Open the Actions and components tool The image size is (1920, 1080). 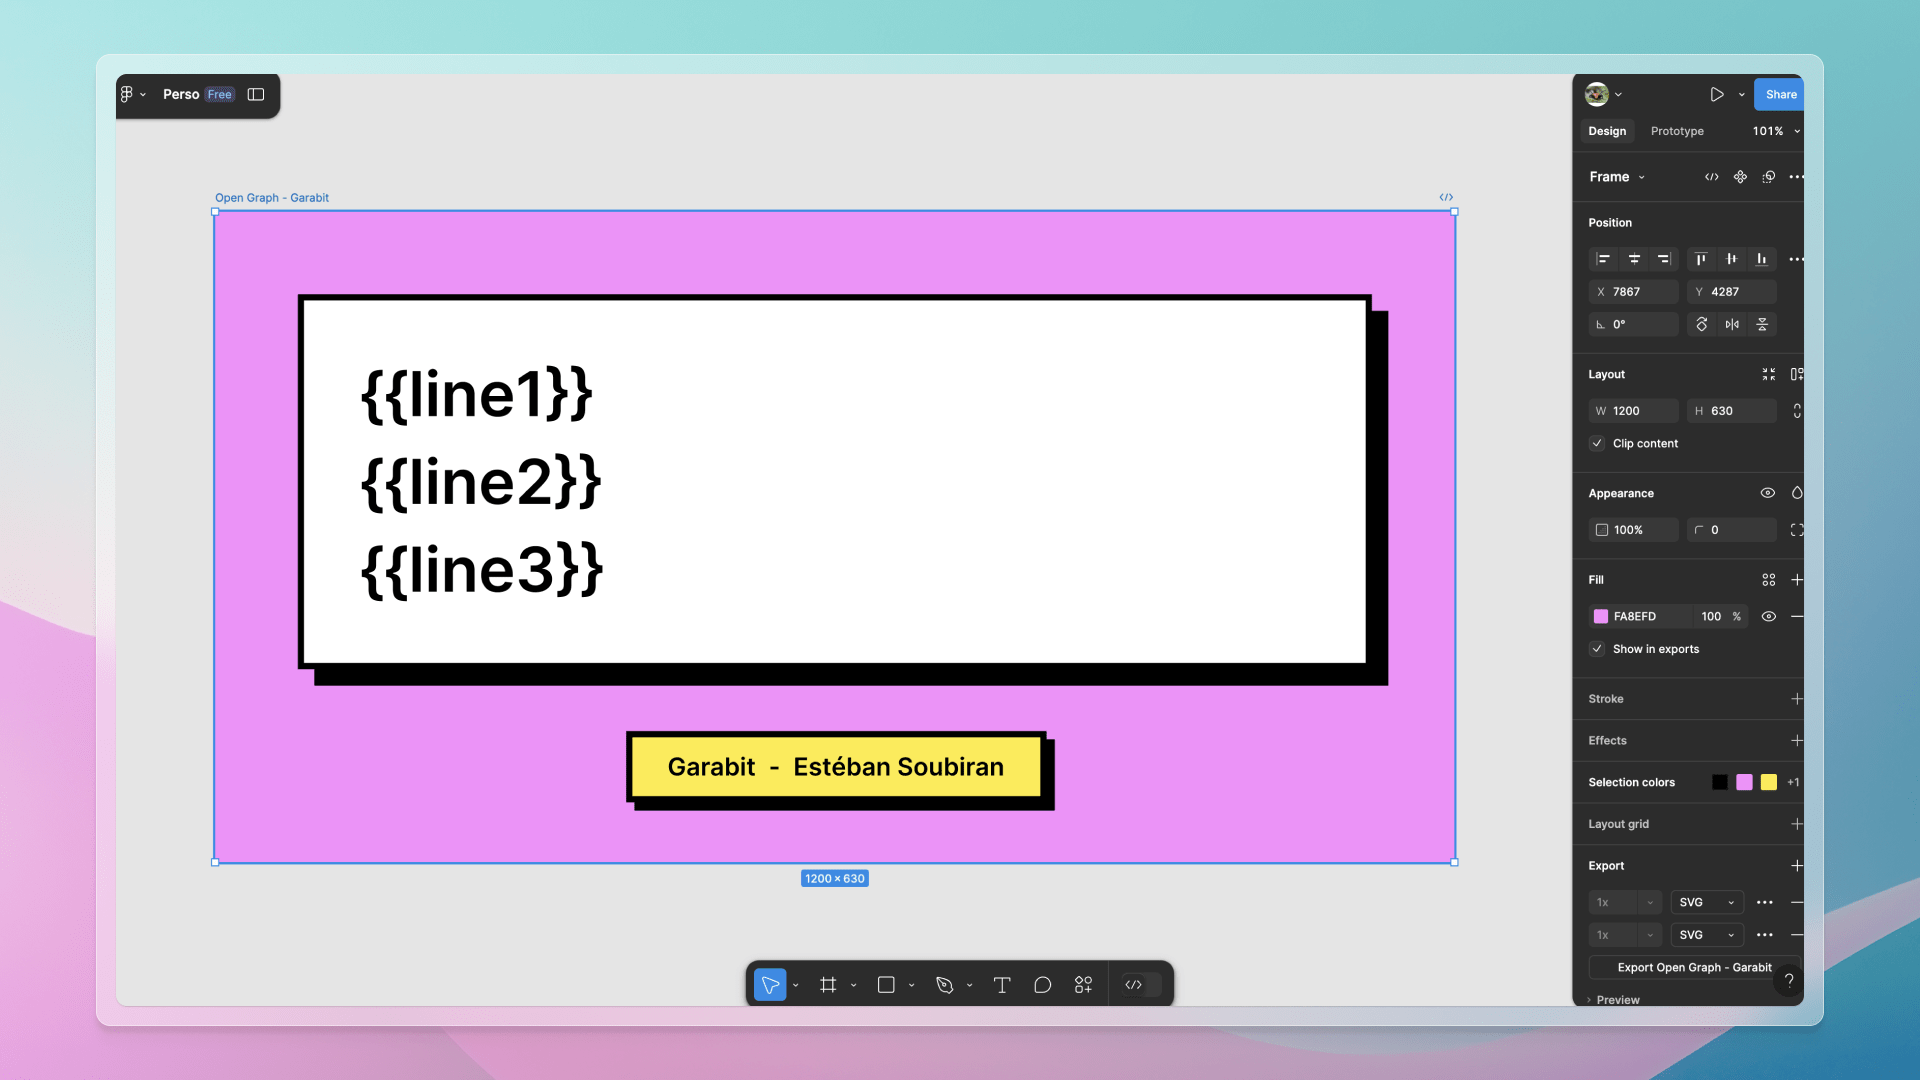[x=1083, y=985]
